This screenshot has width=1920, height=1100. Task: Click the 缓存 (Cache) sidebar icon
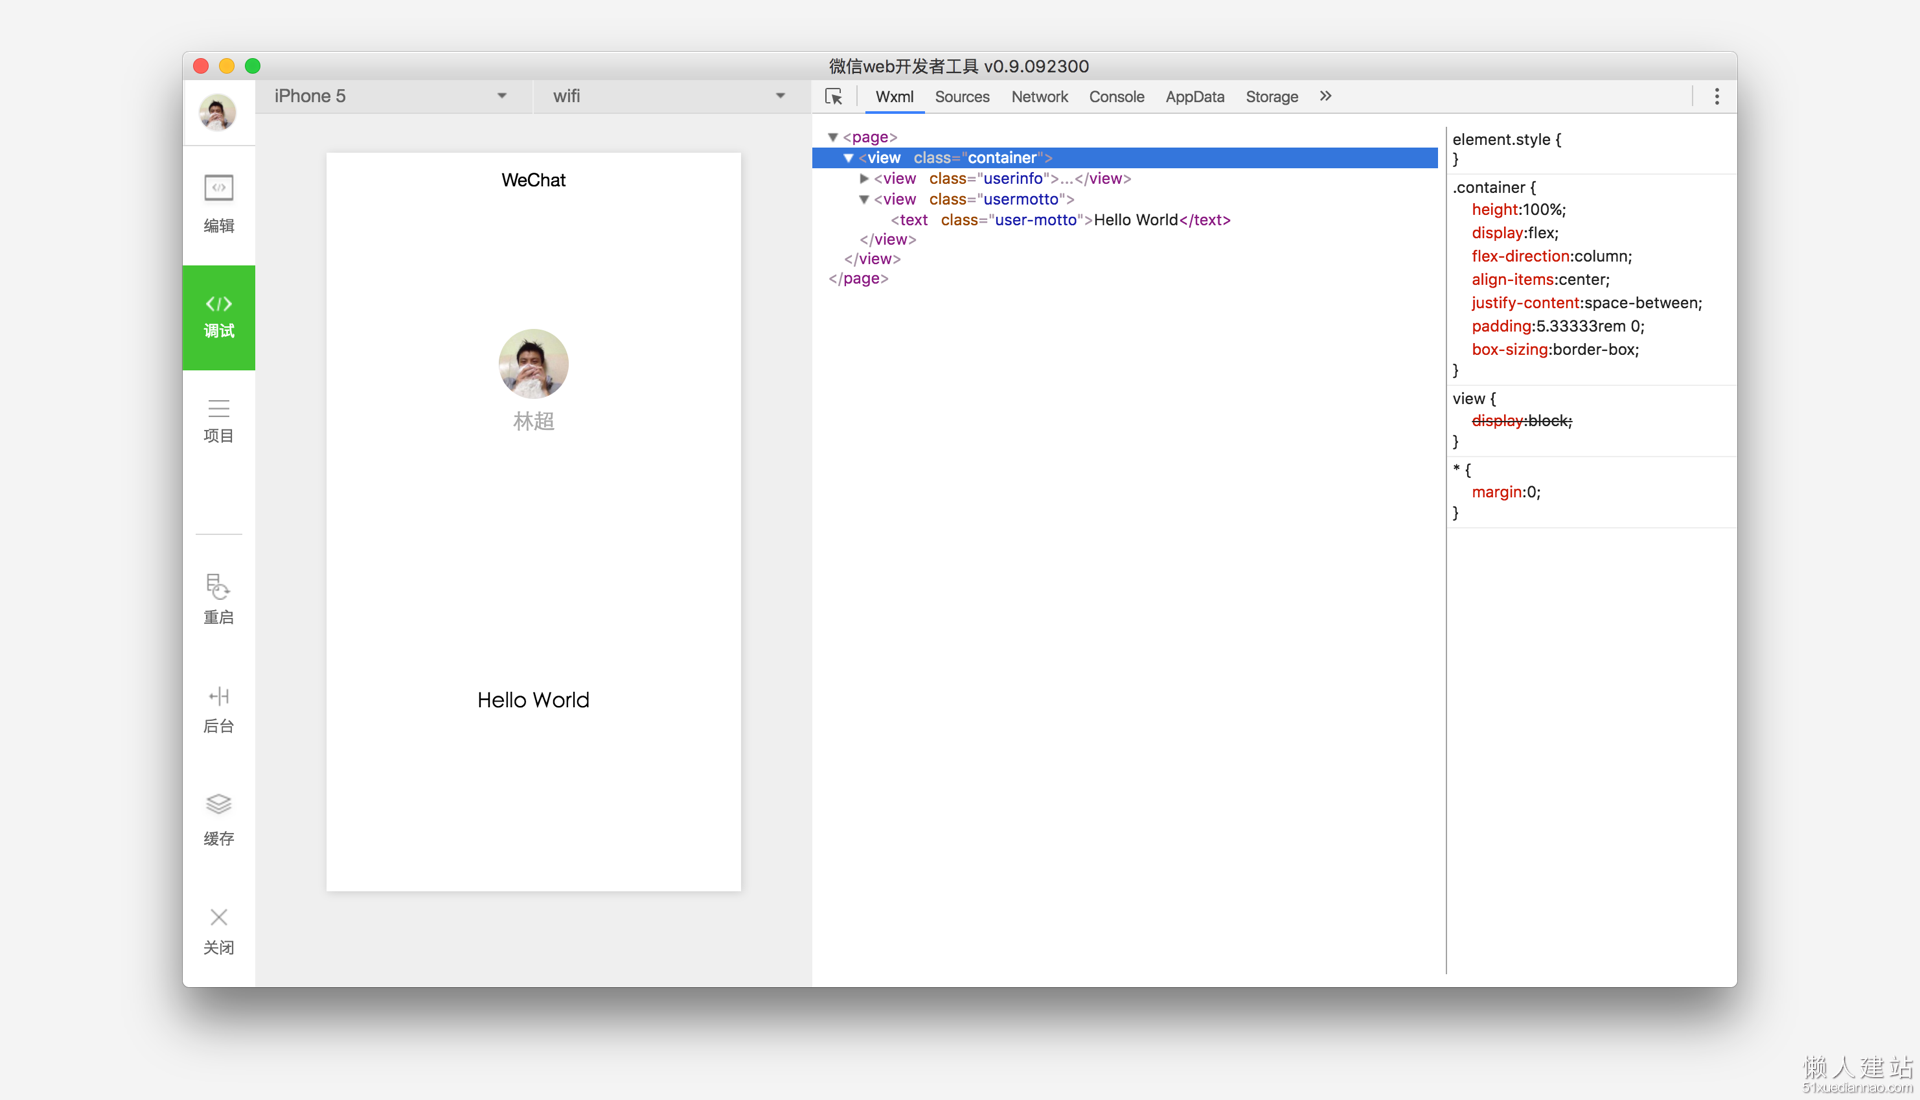218,818
